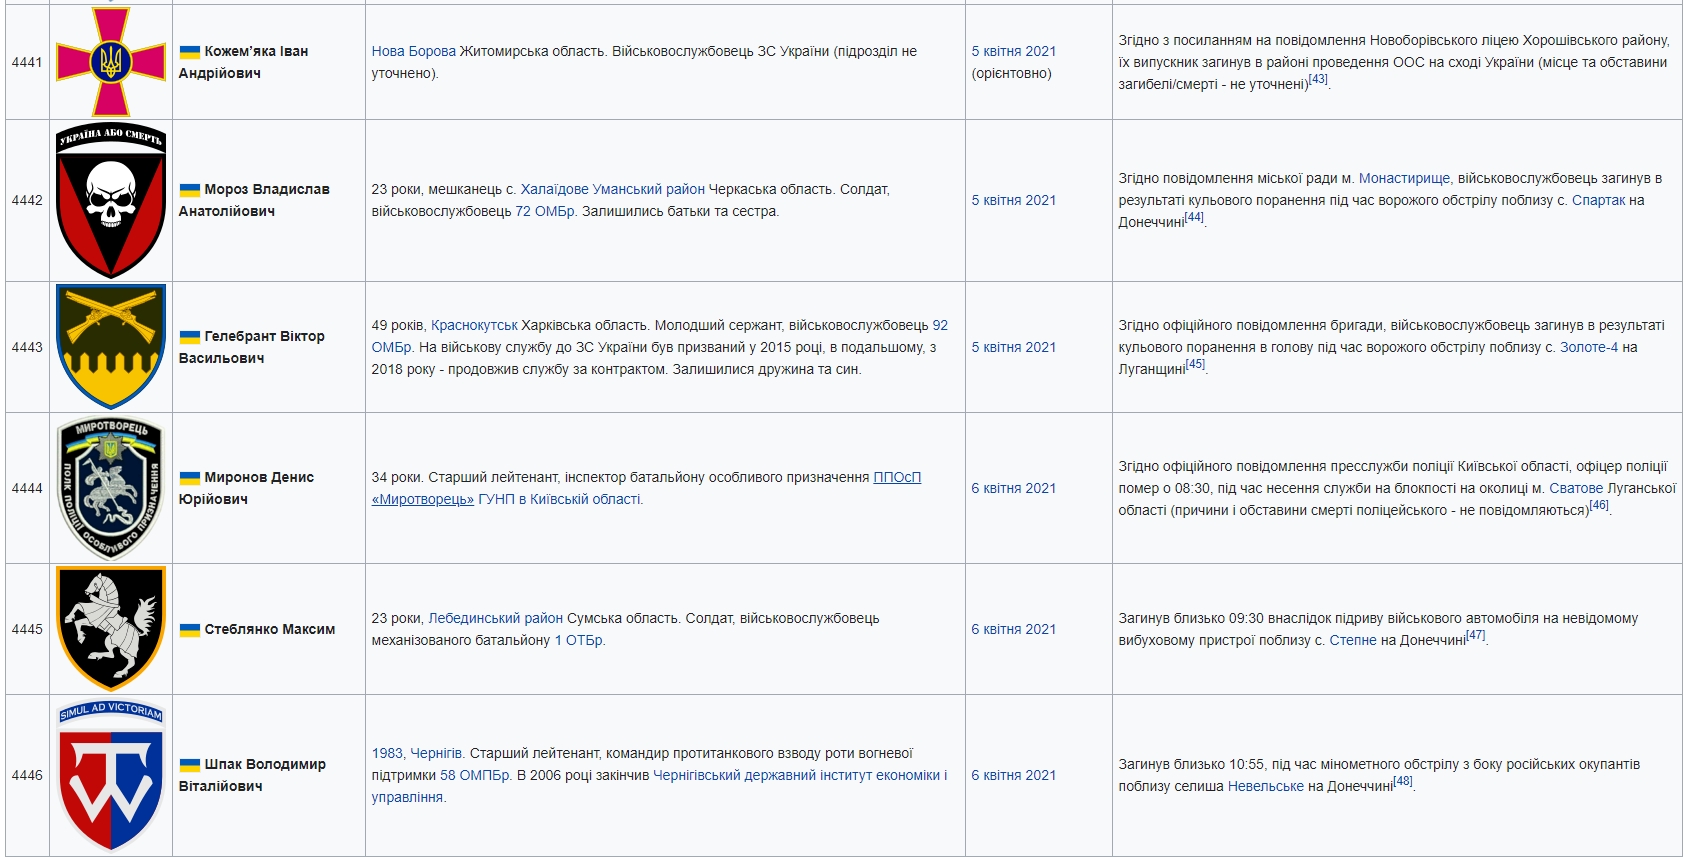The image size is (1688, 857).
Task: Open the Лебединський район link
Action: [495, 618]
